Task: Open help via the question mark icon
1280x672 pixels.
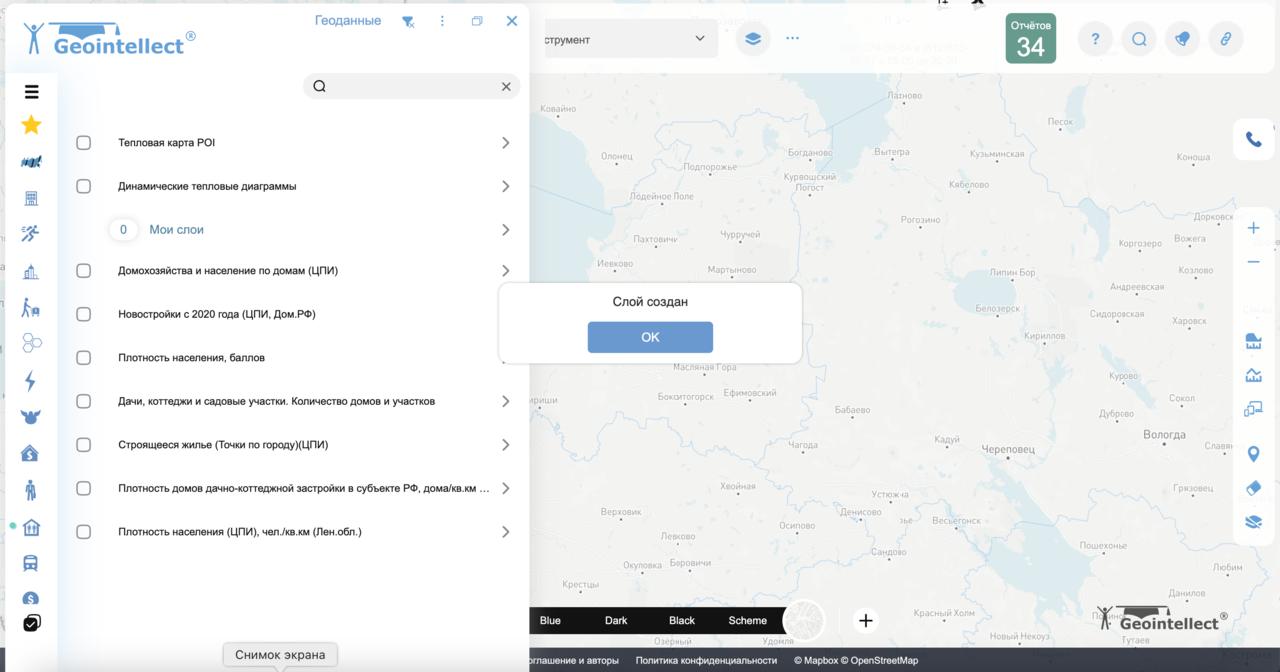Action: pos(1094,38)
